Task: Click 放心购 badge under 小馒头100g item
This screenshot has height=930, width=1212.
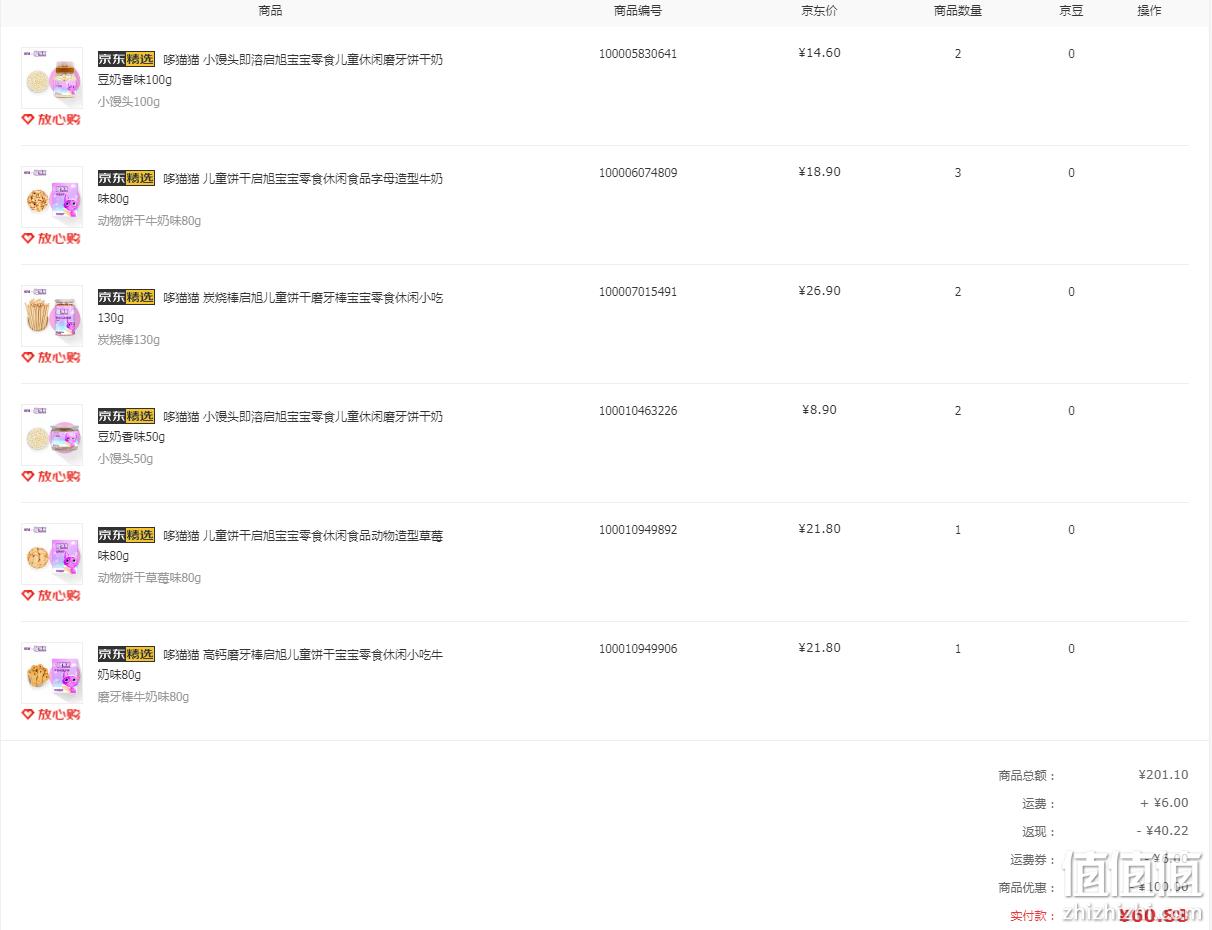Action: 51,119
